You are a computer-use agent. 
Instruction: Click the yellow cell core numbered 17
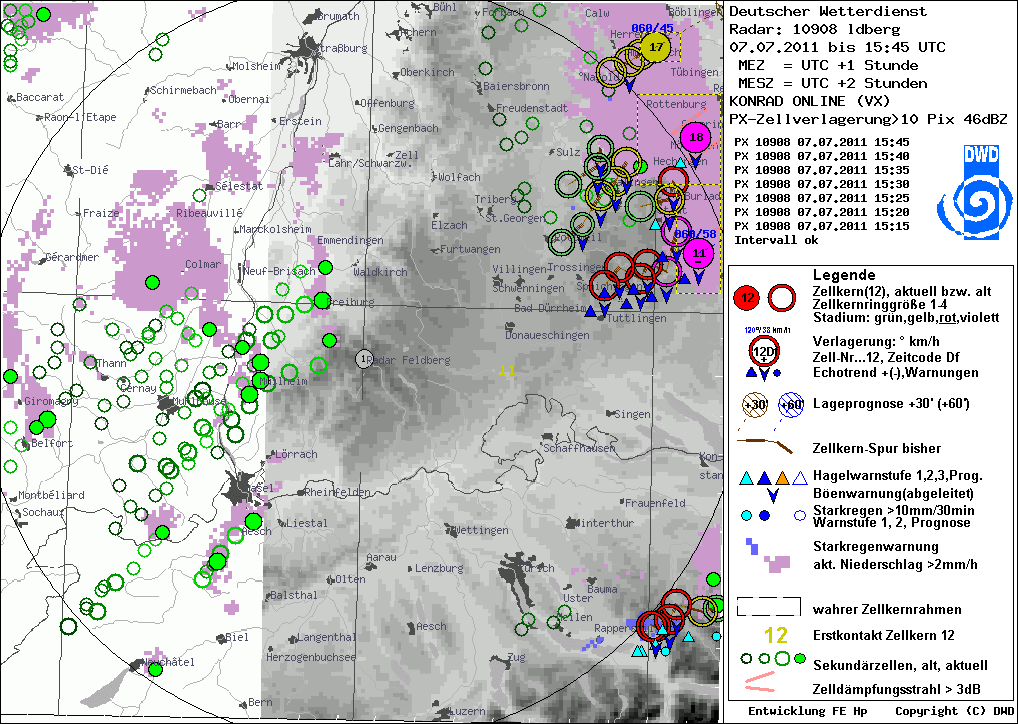(656, 47)
